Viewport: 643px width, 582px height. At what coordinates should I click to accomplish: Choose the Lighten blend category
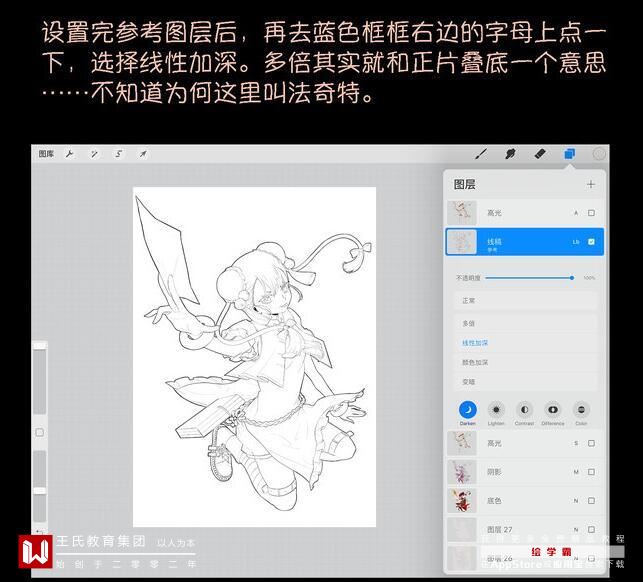(x=496, y=413)
